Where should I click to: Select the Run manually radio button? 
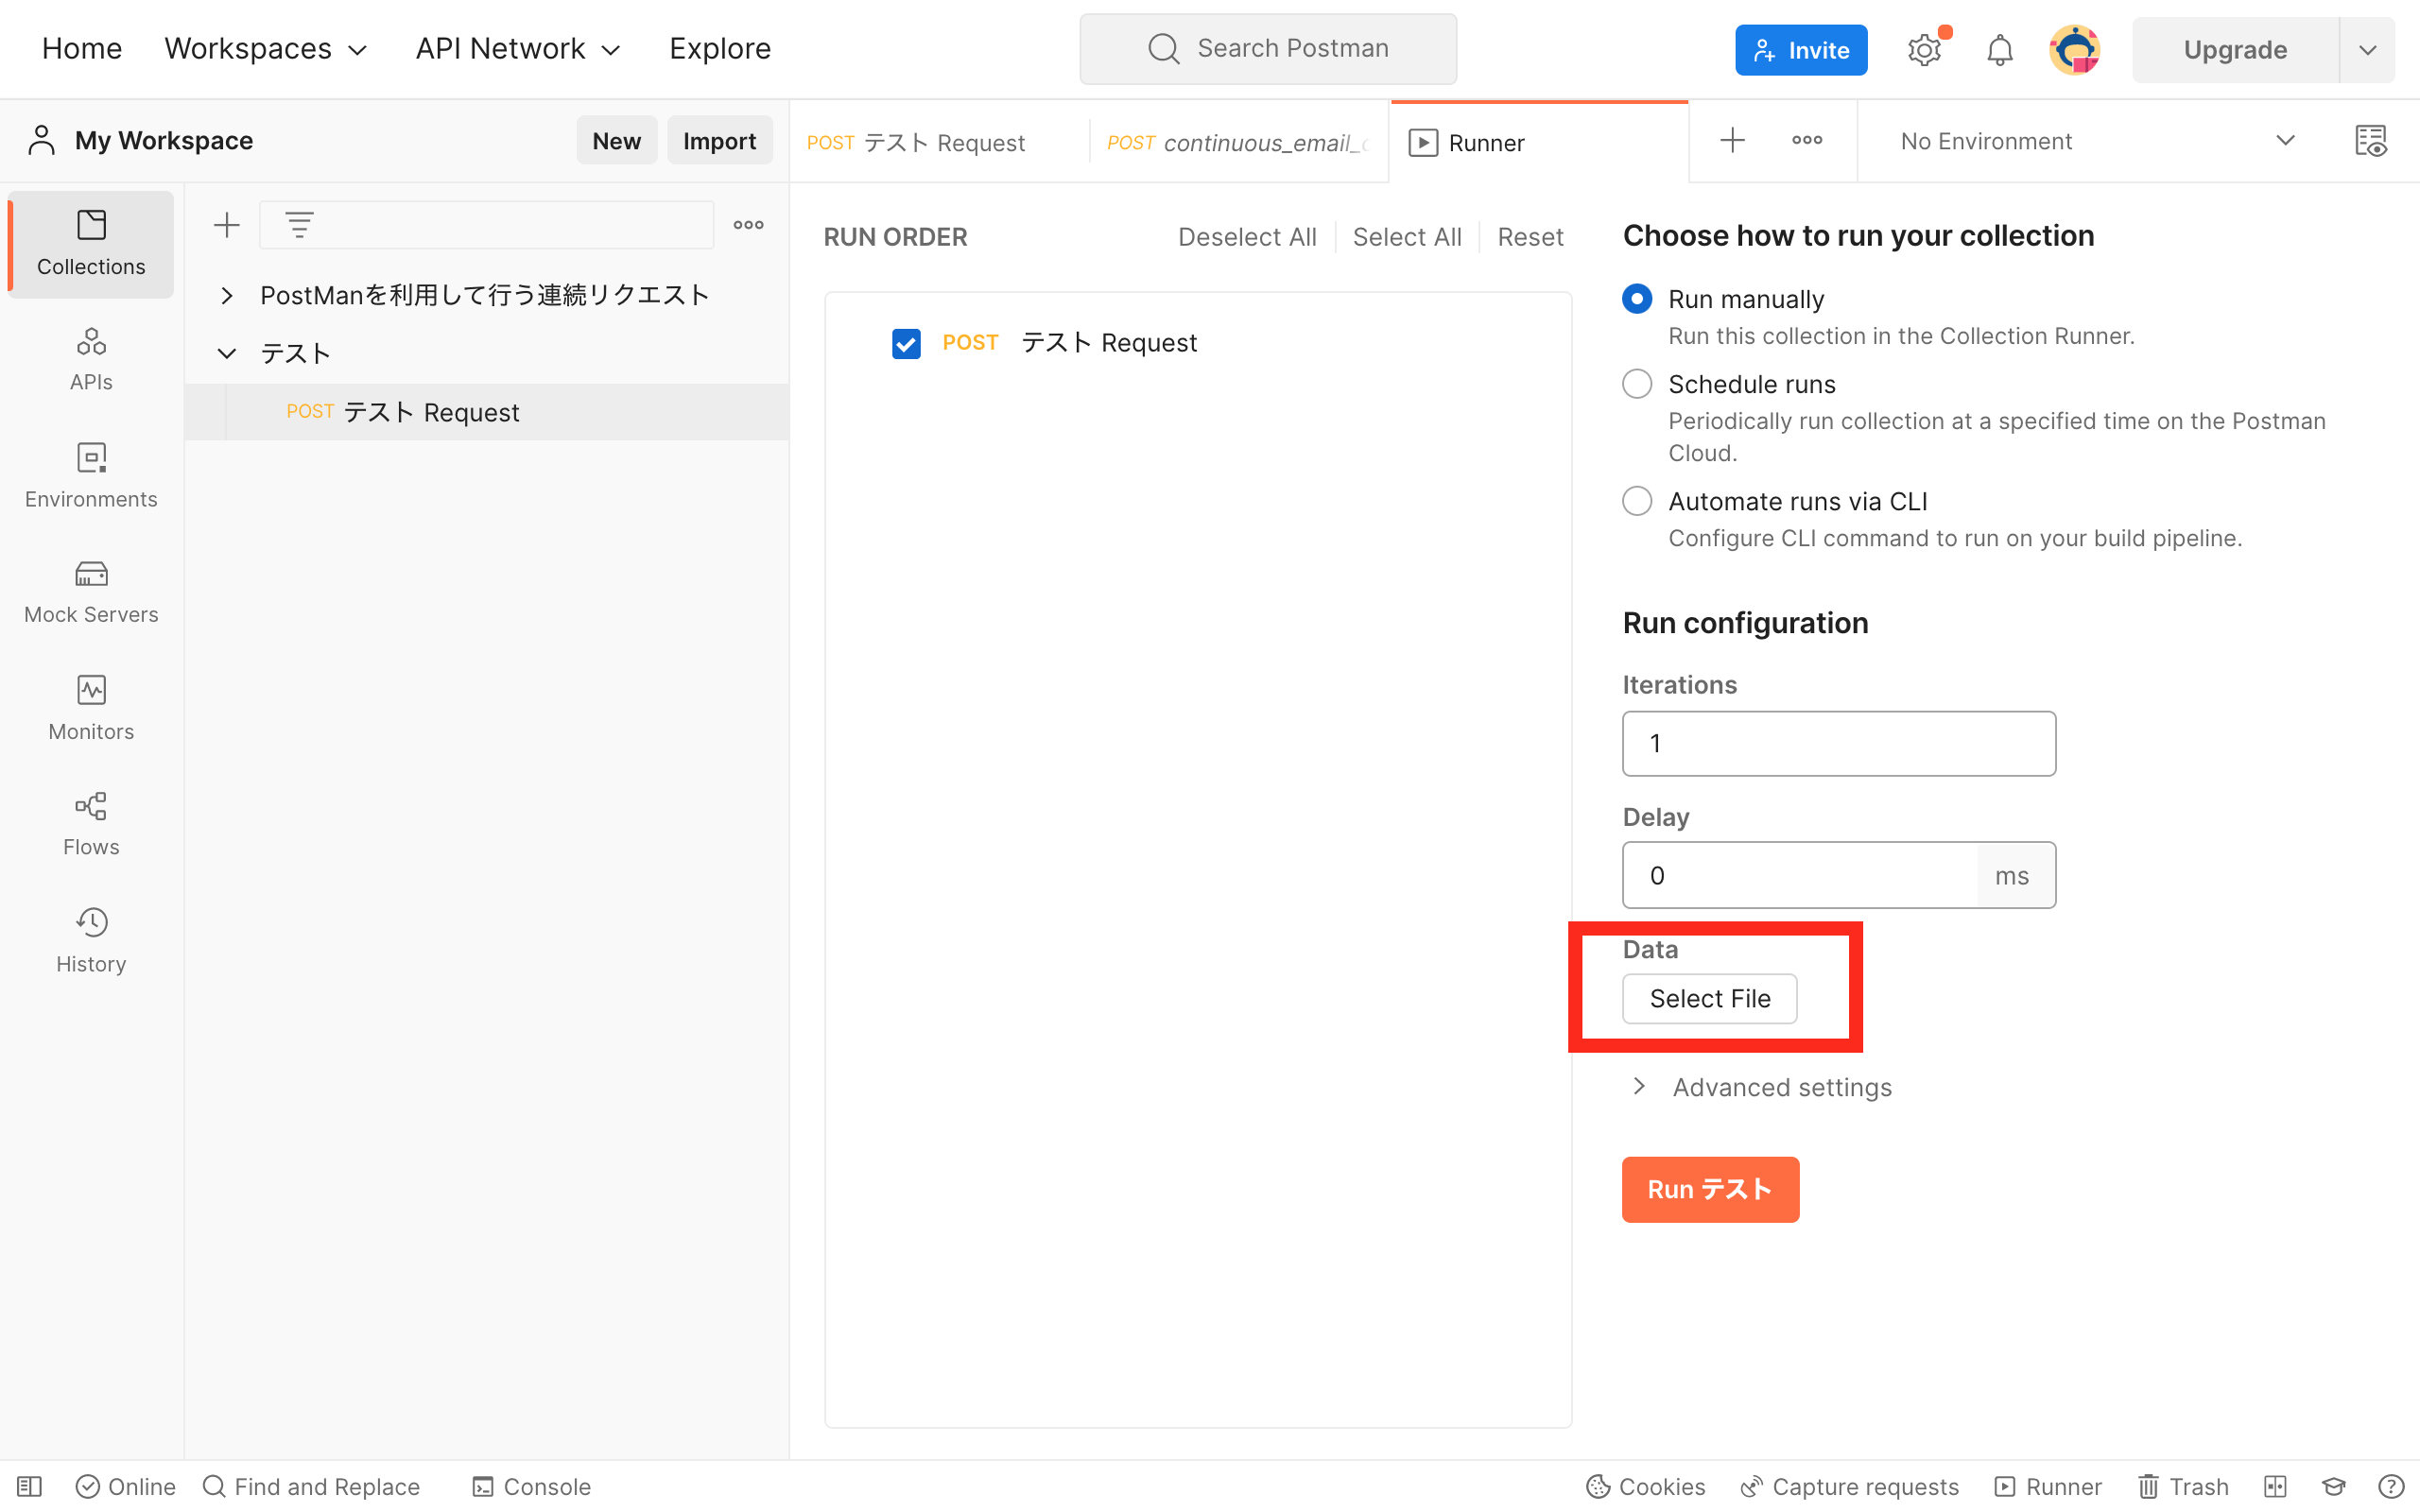click(x=1636, y=298)
